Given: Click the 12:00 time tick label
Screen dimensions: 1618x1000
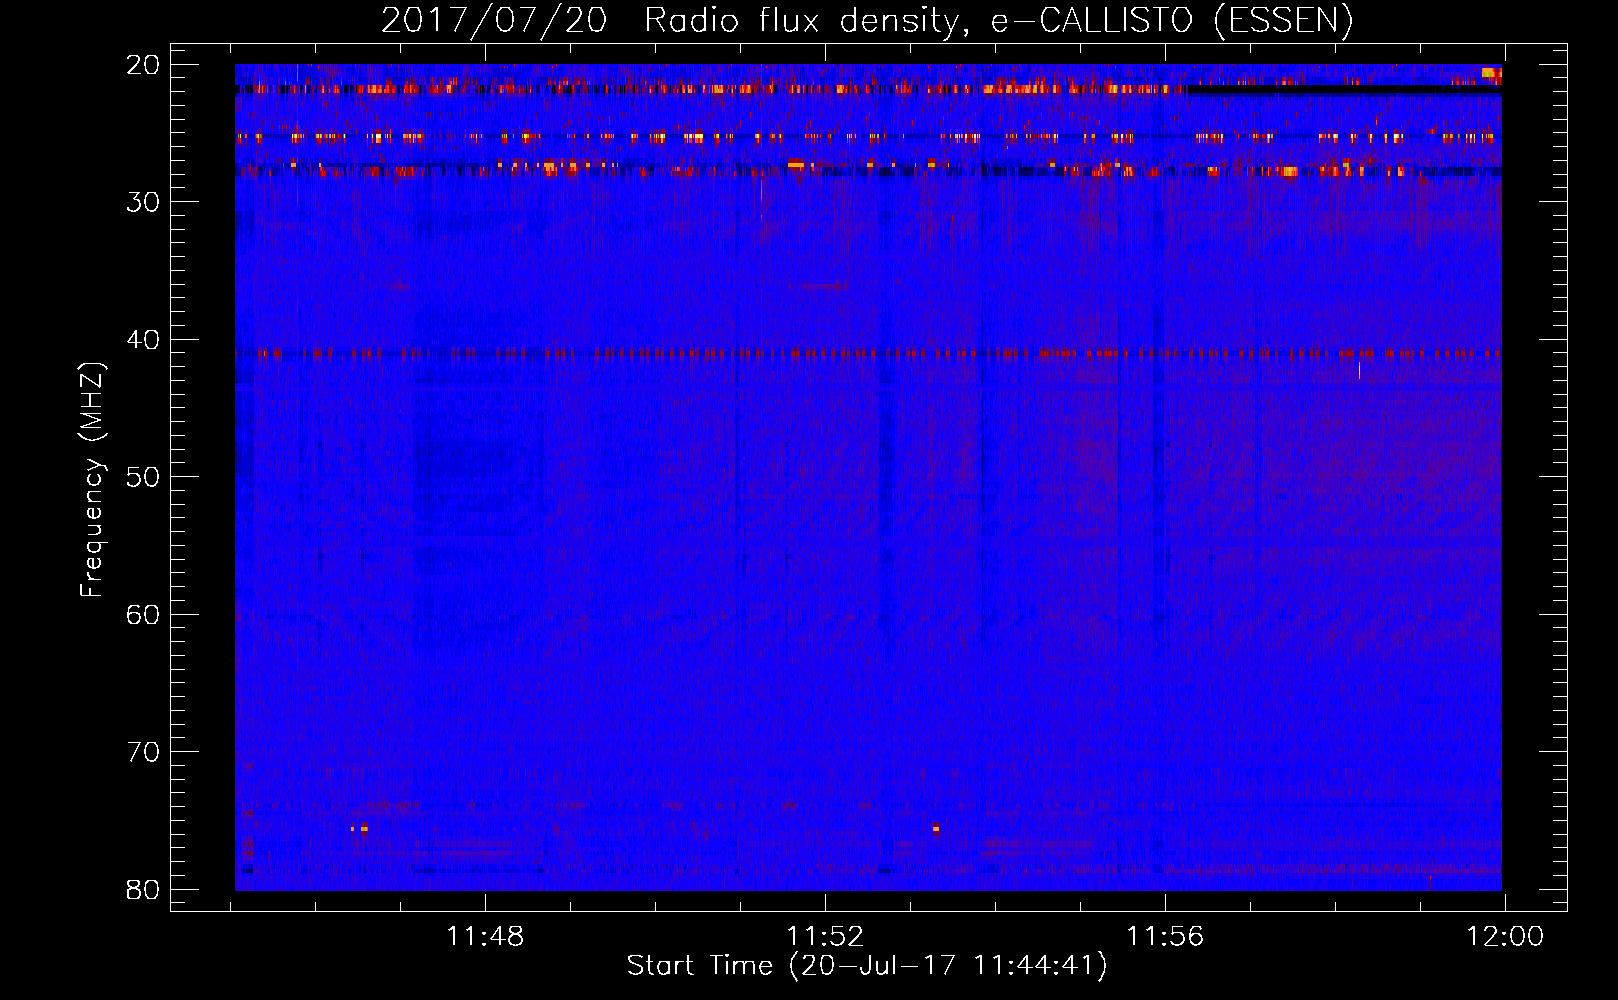Looking at the screenshot, I should coord(1505,937).
